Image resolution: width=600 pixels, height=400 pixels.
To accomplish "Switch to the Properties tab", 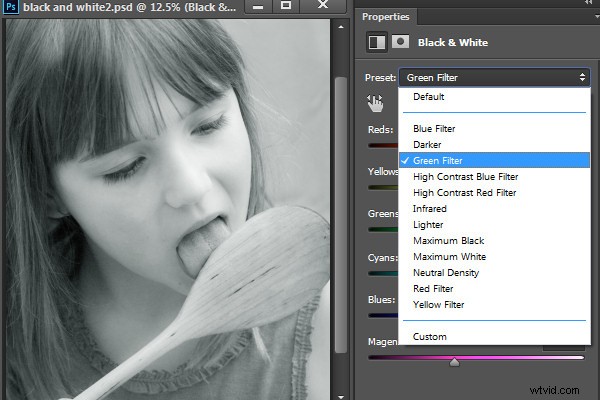I will [x=386, y=17].
